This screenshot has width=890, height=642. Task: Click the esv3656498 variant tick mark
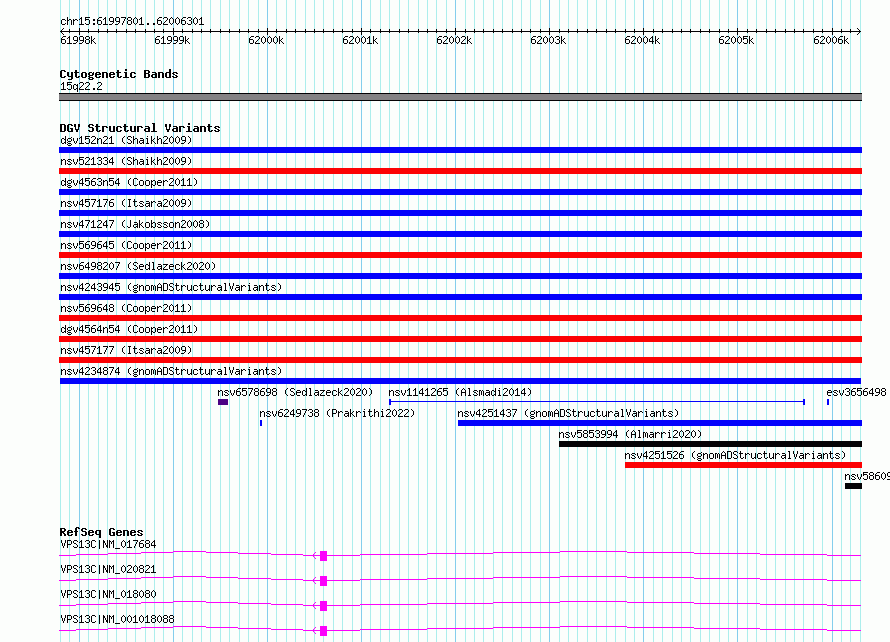(x=828, y=402)
